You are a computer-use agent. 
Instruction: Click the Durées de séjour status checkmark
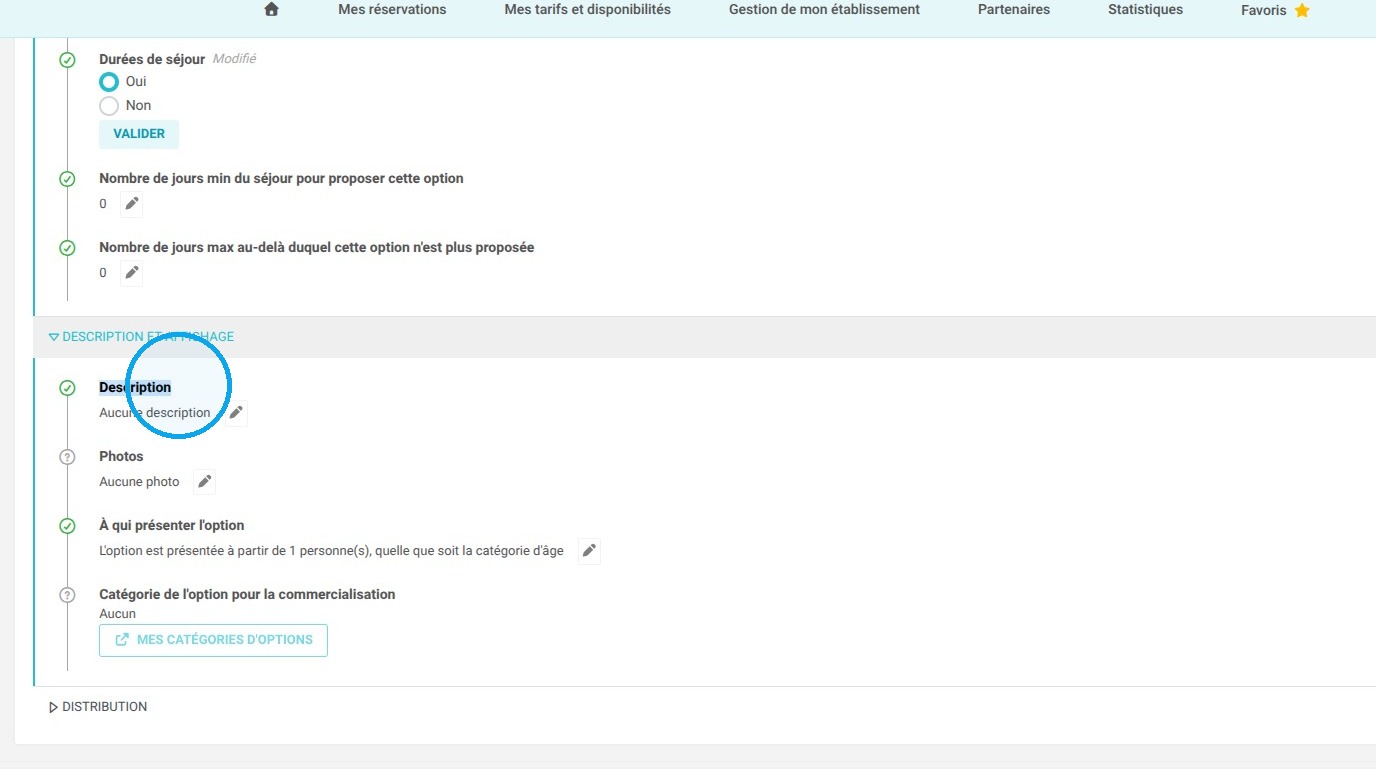click(67, 60)
